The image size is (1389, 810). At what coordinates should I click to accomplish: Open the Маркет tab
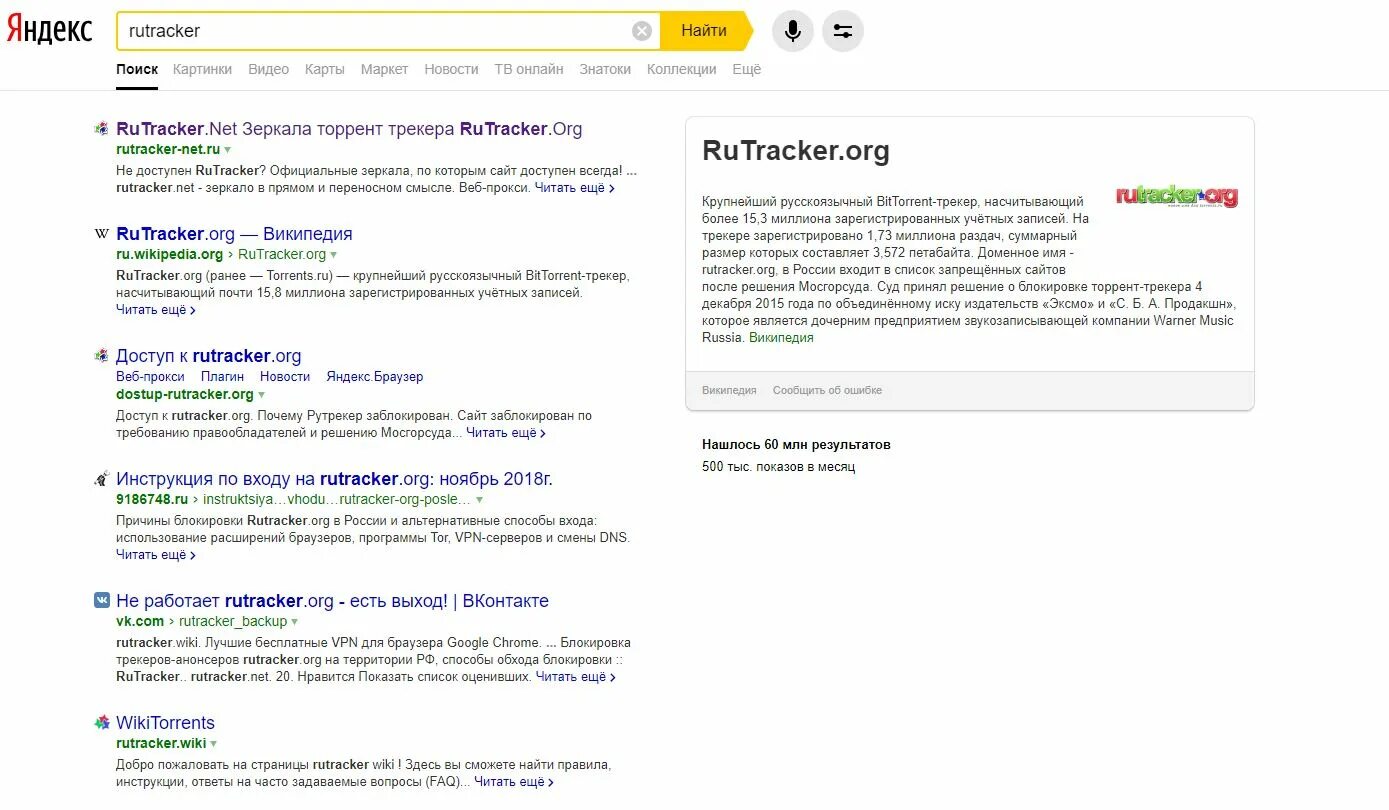(x=384, y=69)
